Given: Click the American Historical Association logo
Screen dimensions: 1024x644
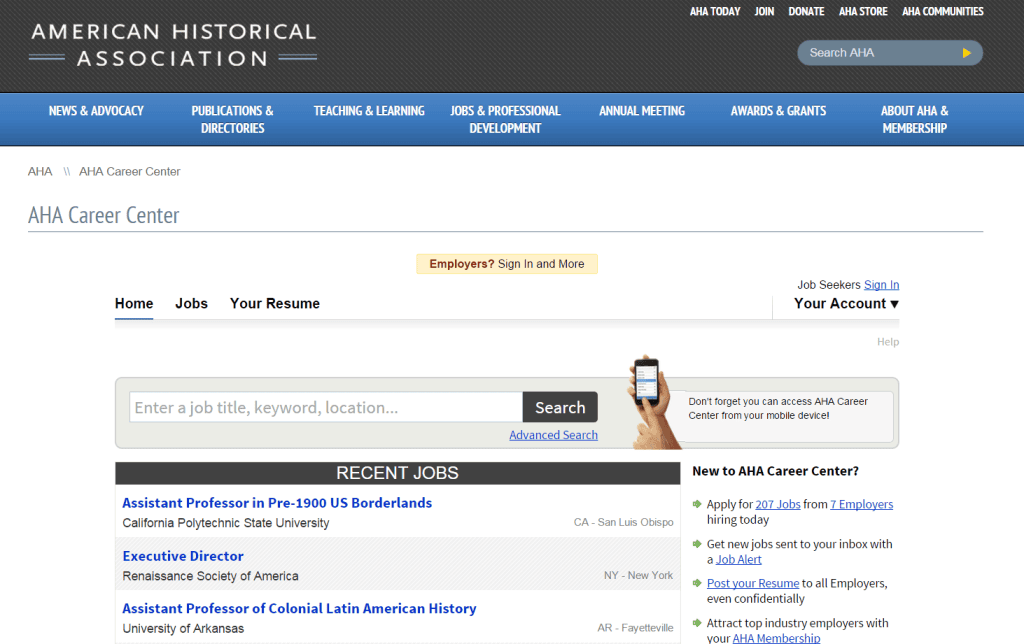Looking at the screenshot, I should [x=173, y=45].
